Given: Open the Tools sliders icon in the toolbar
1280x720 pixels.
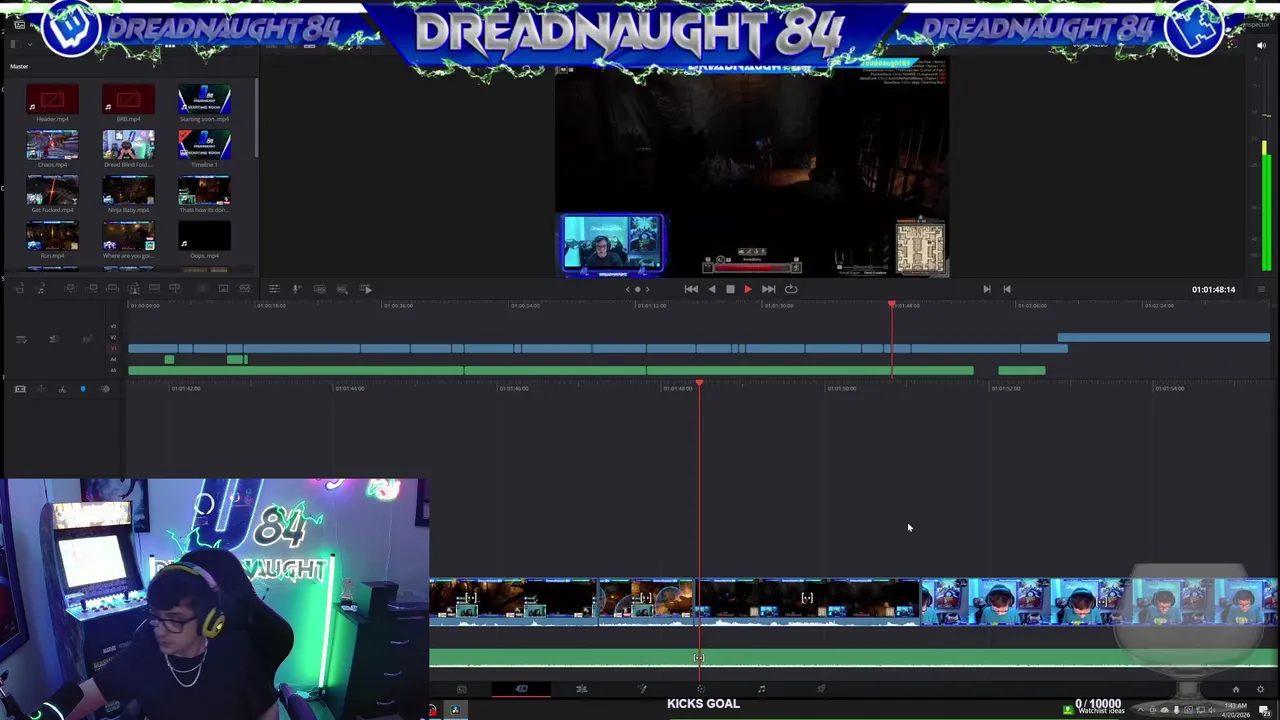Looking at the screenshot, I should [x=274, y=289].
